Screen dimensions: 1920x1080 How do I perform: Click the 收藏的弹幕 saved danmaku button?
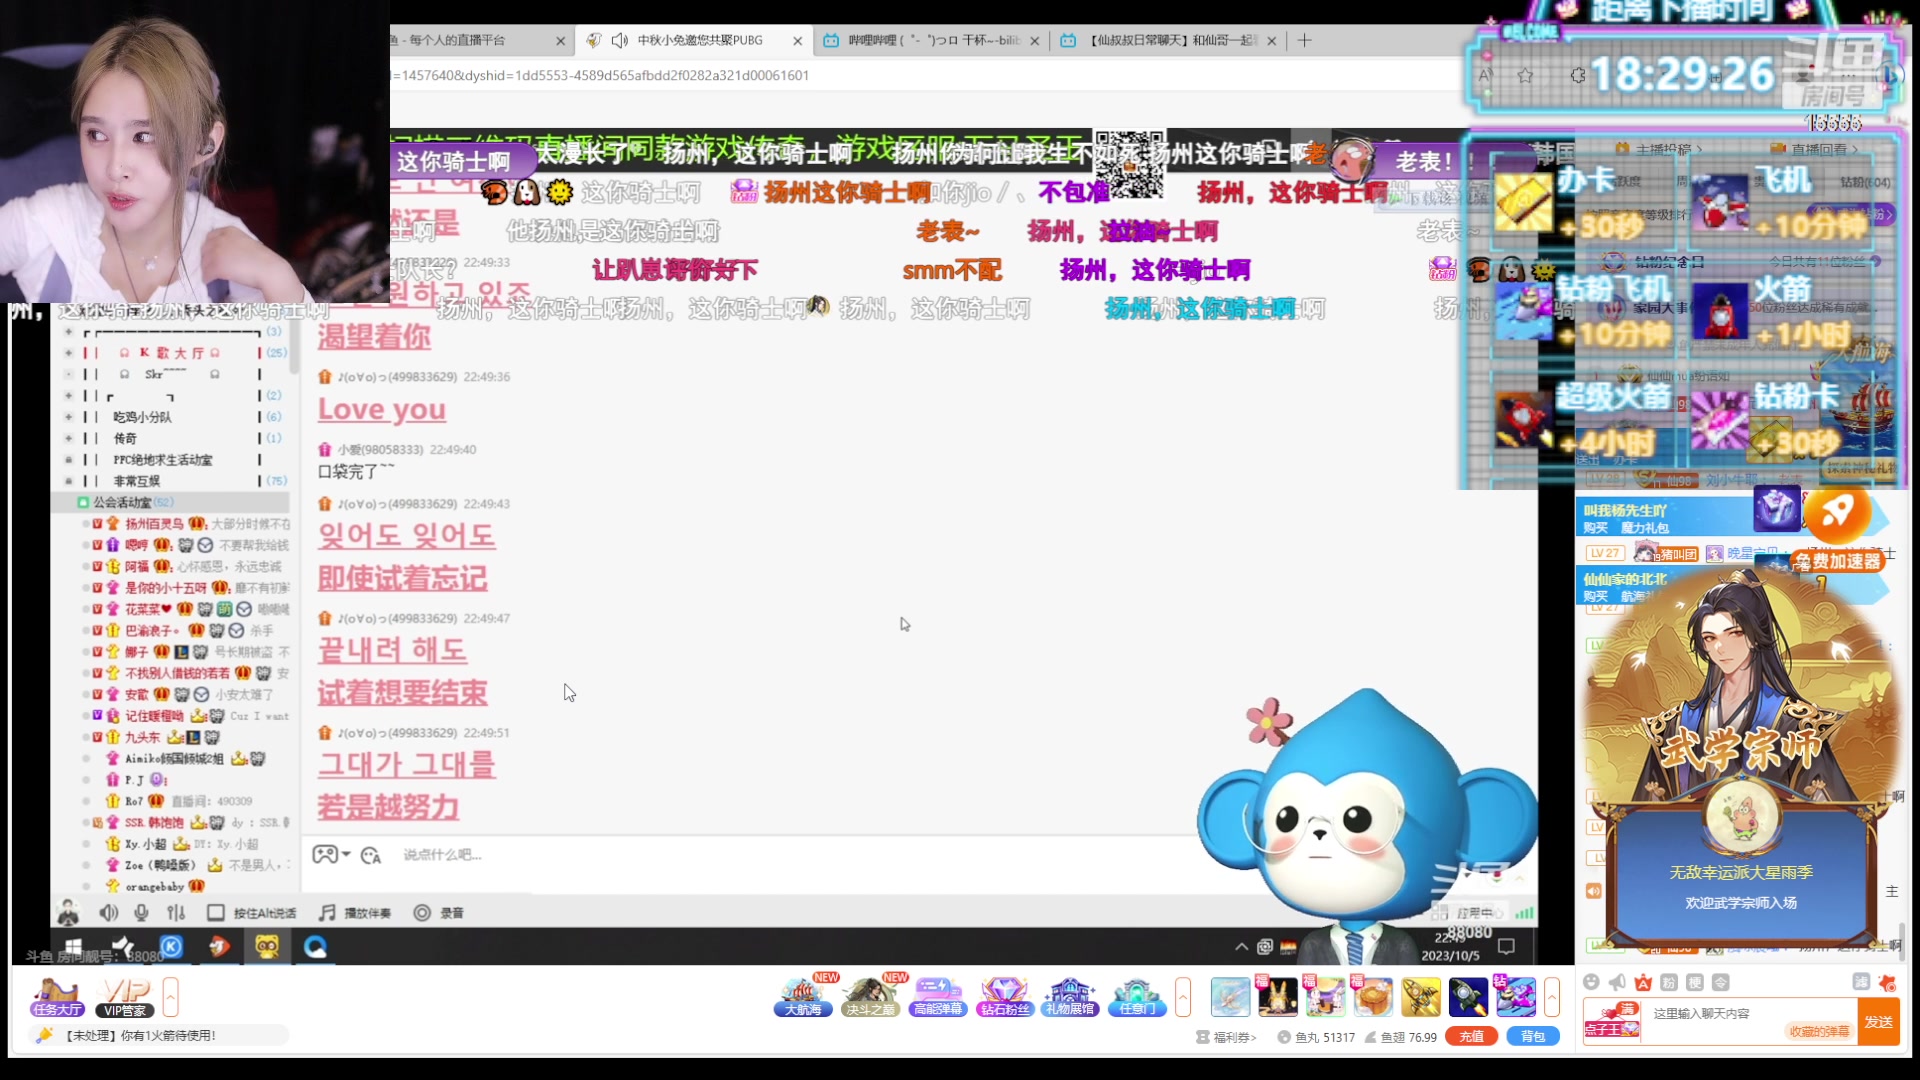click(1819, 1031)
